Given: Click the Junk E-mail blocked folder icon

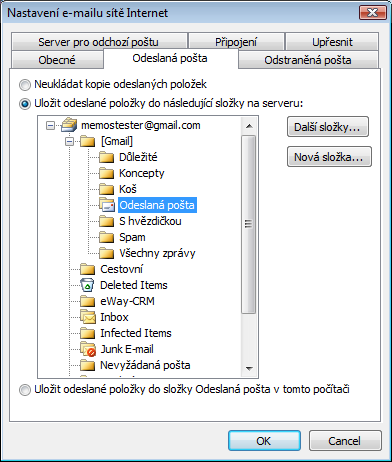Looking at the screenshot, I should (x=88, y=349).
